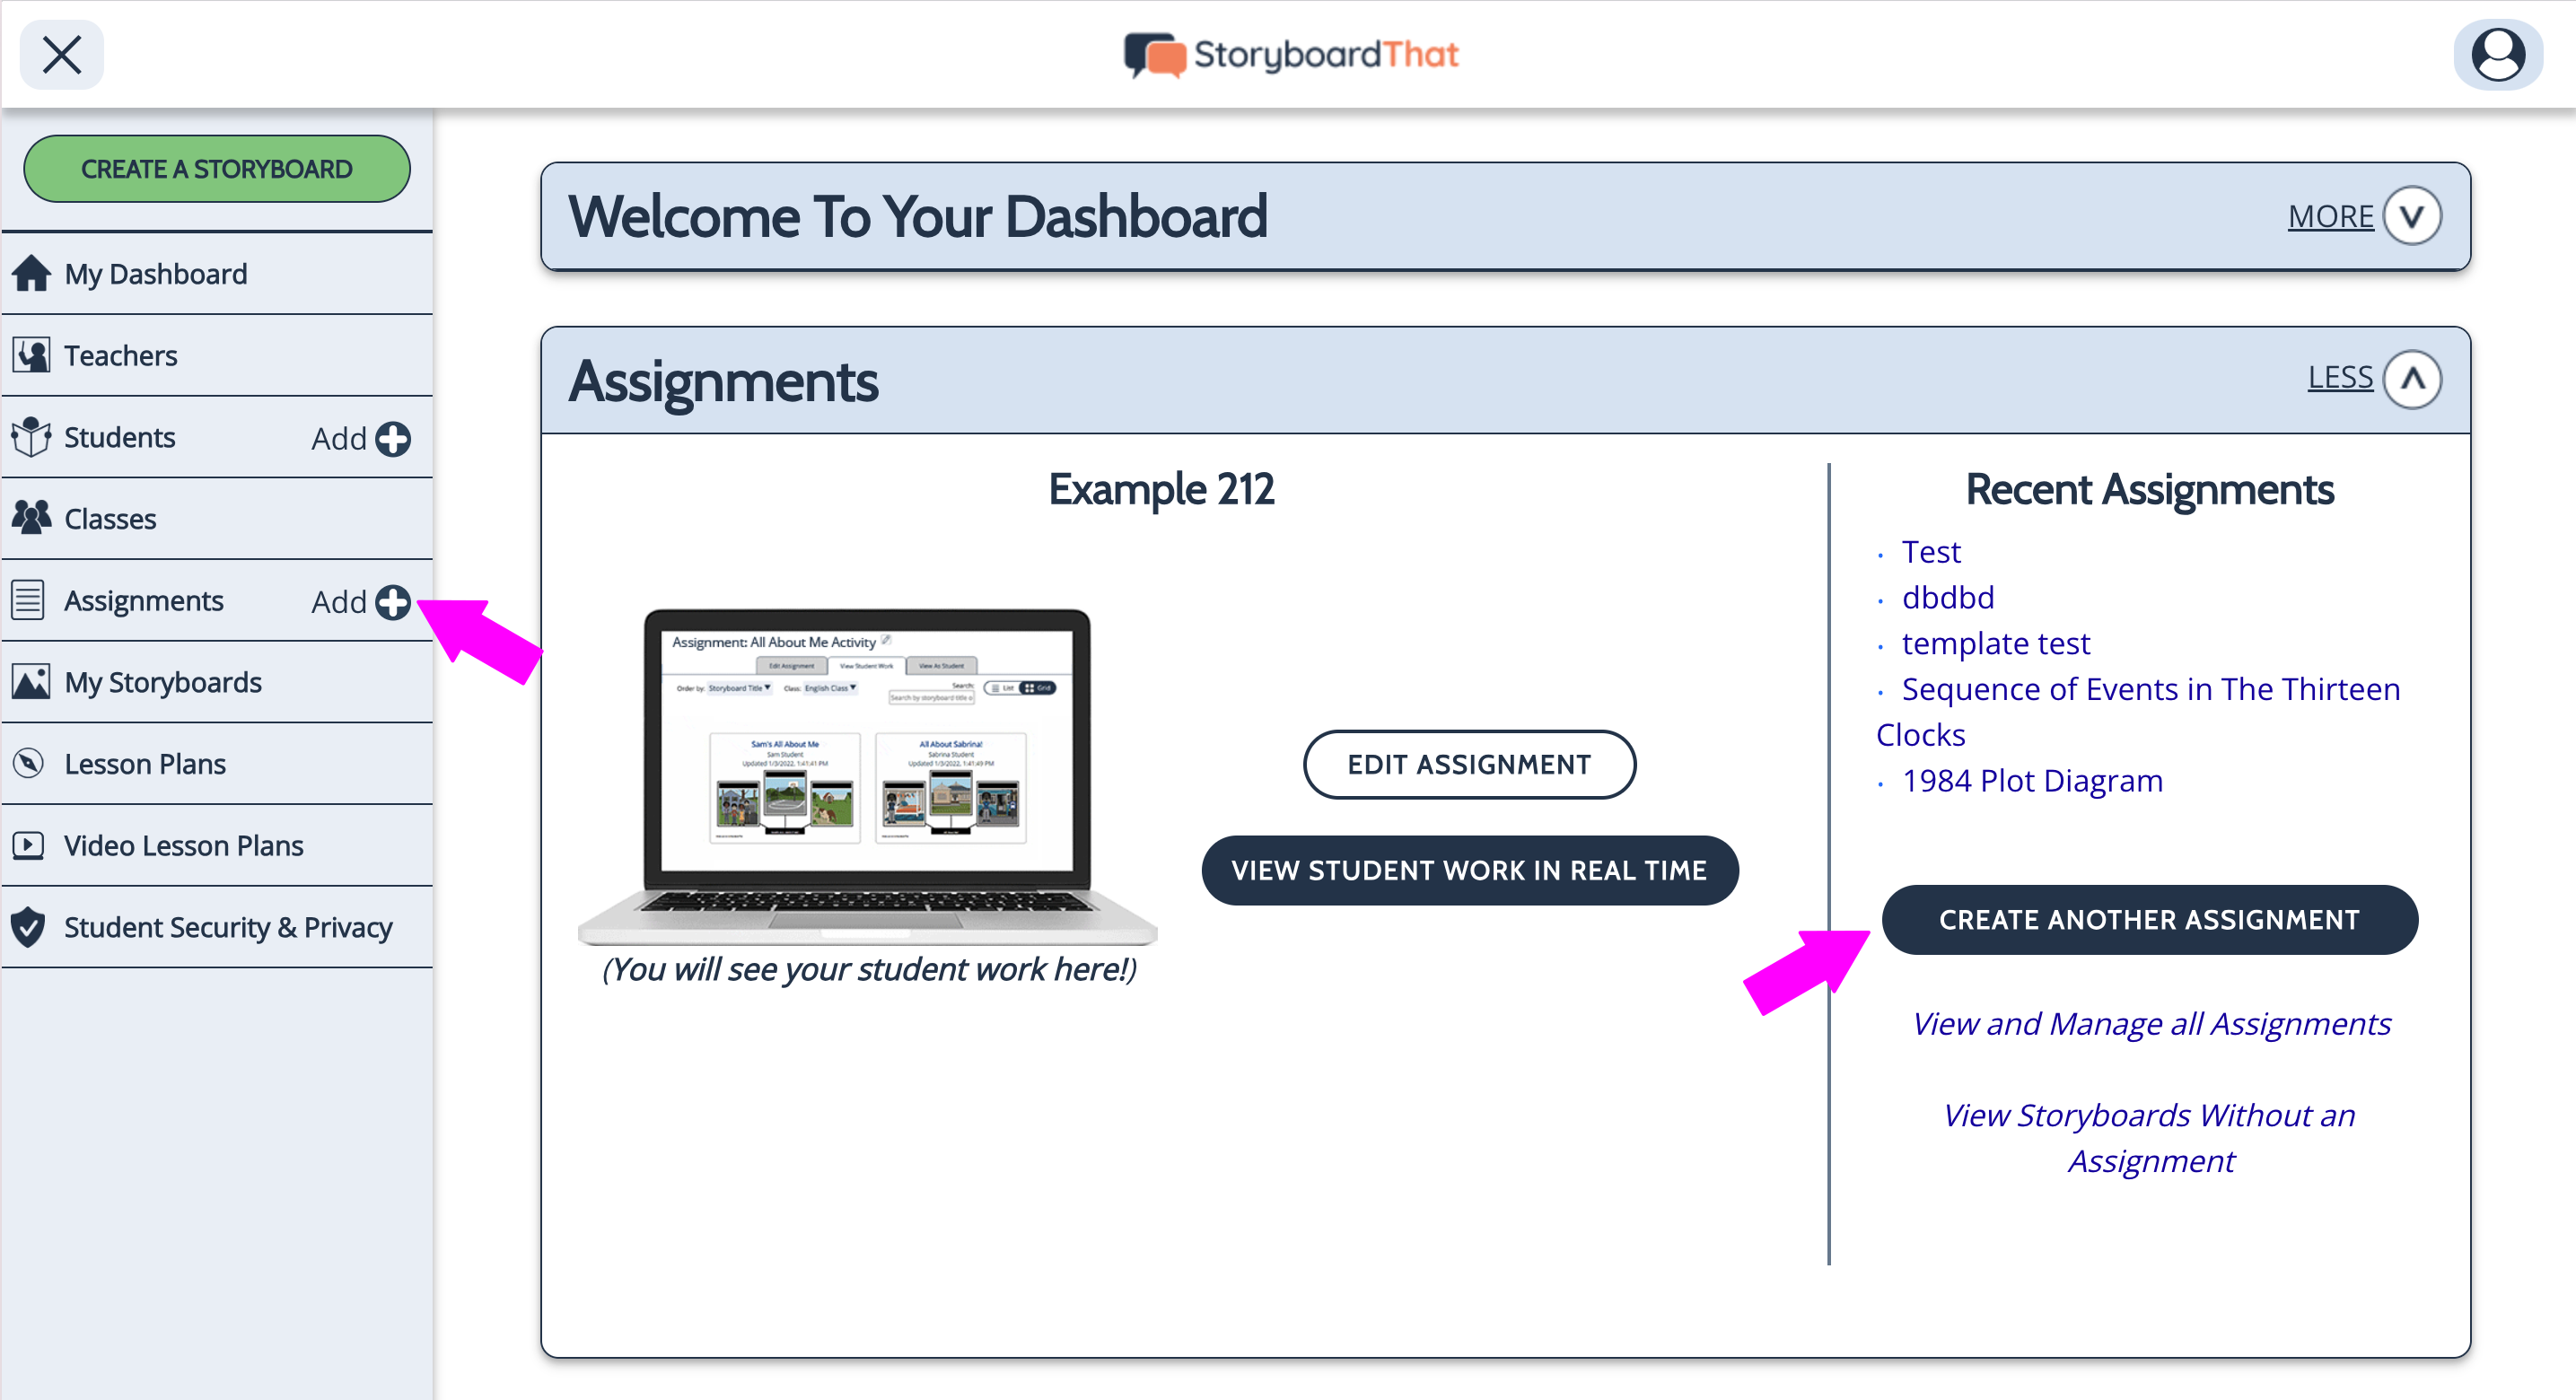
Task: Click the plus icon to add Students
Action: click(393, 439)
